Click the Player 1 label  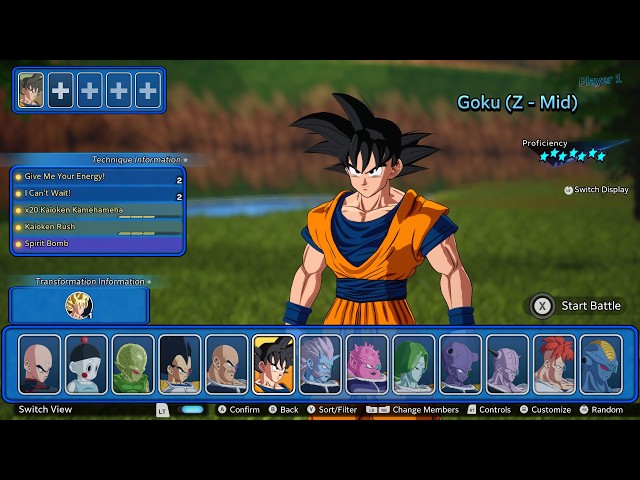click(600, 80)
